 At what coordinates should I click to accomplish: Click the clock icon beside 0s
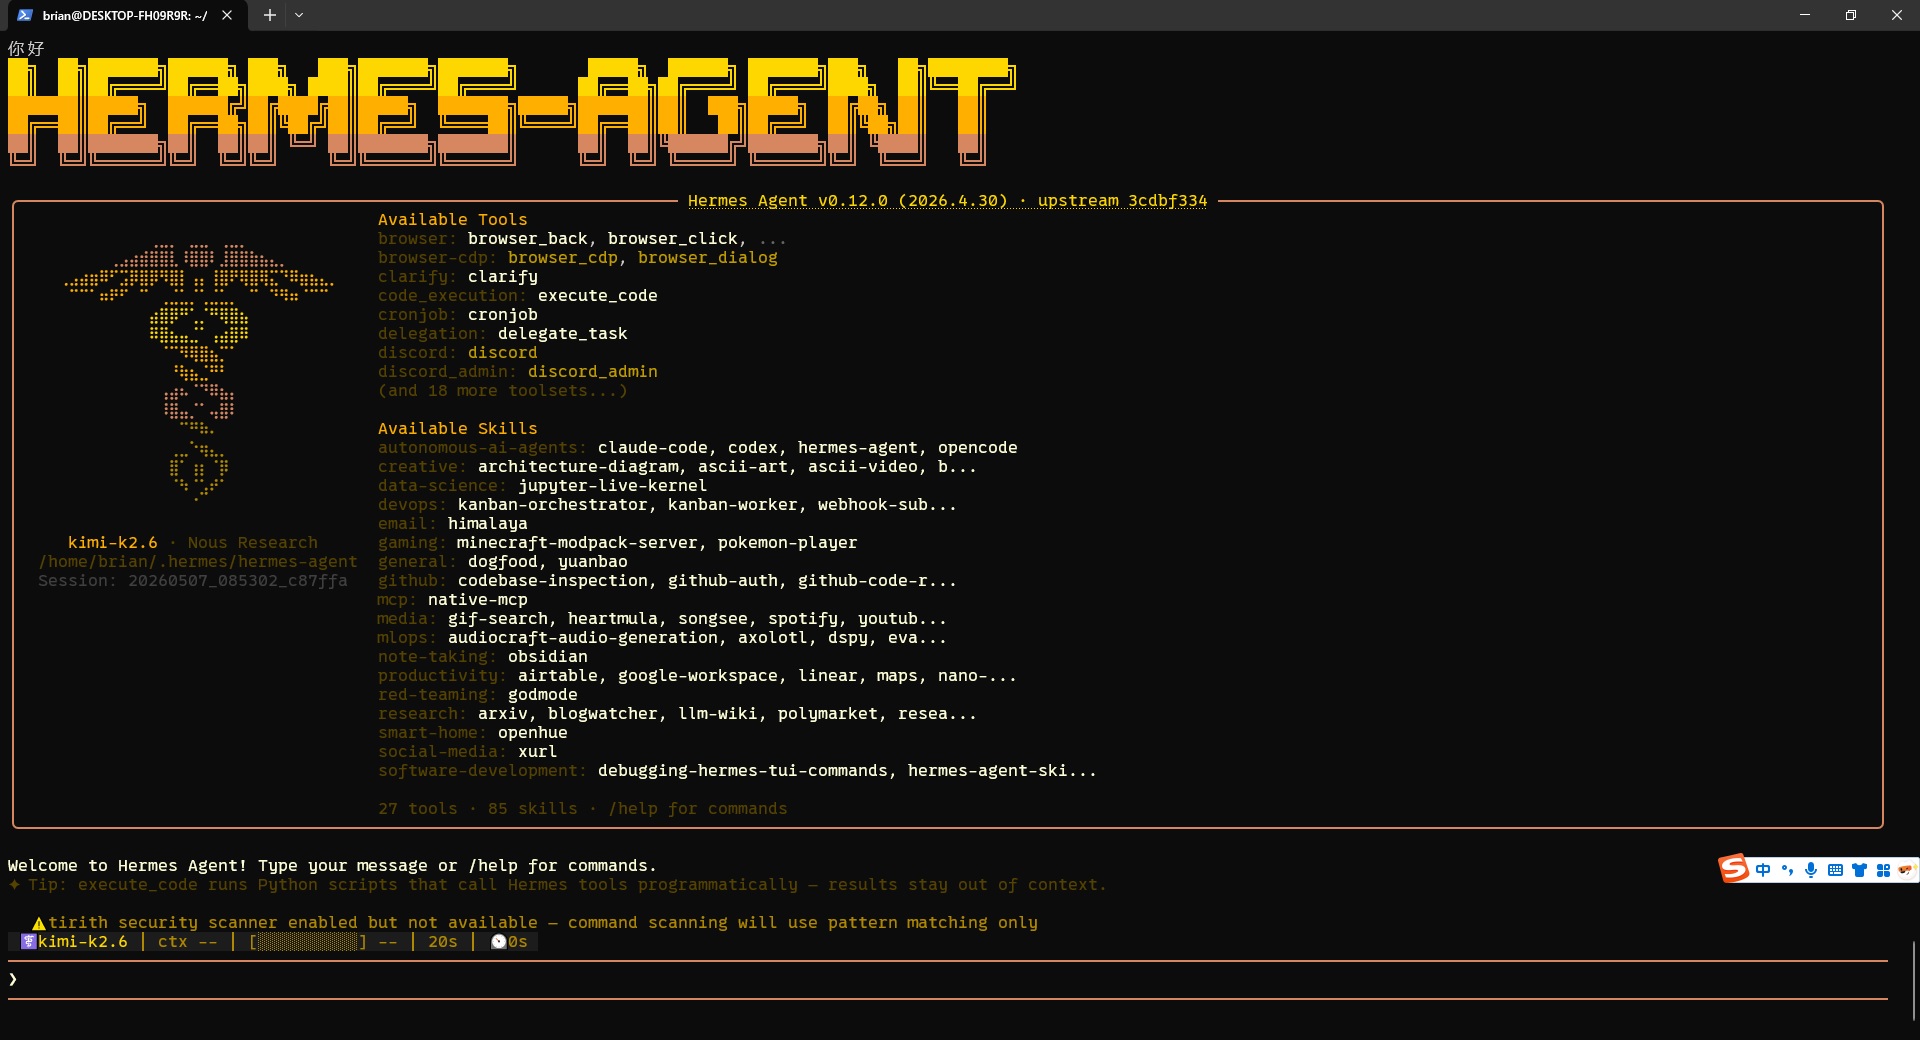tap(498, 942)
